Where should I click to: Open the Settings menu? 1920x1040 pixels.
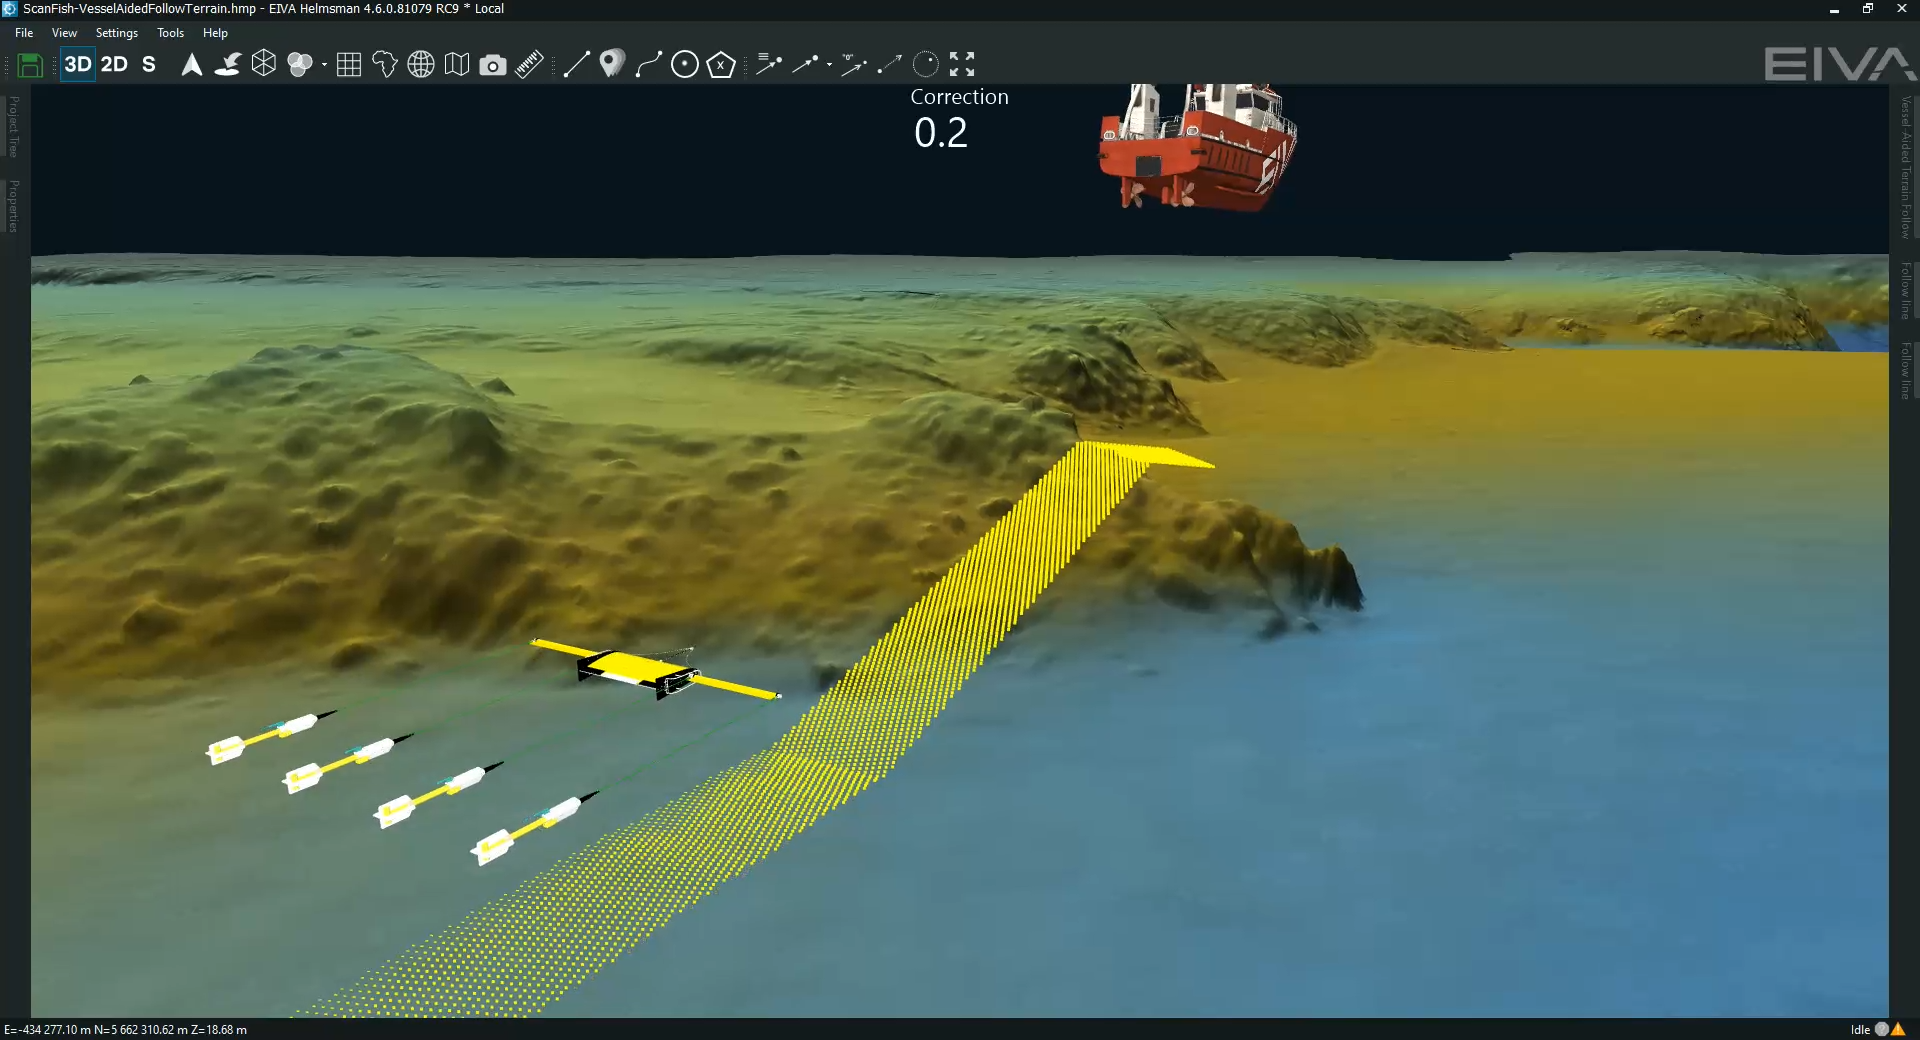pos(116,33)
